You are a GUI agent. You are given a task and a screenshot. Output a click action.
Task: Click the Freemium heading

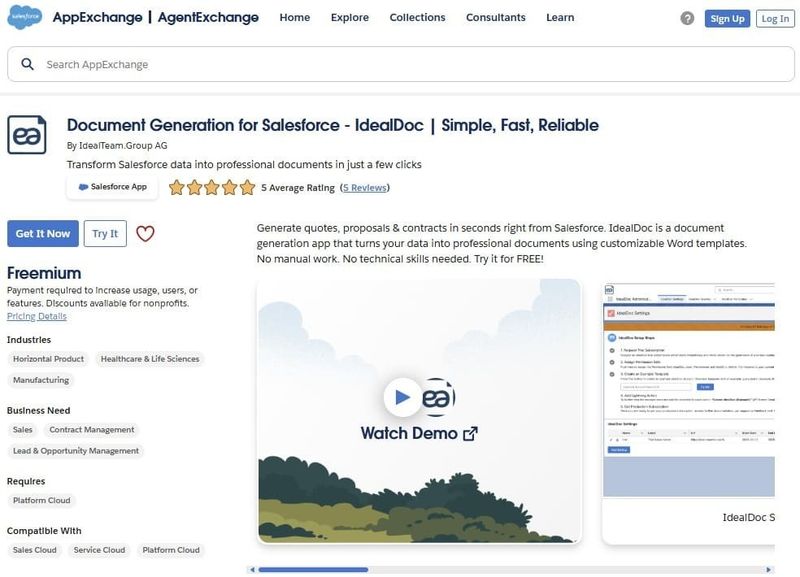[x=44, y=273]
